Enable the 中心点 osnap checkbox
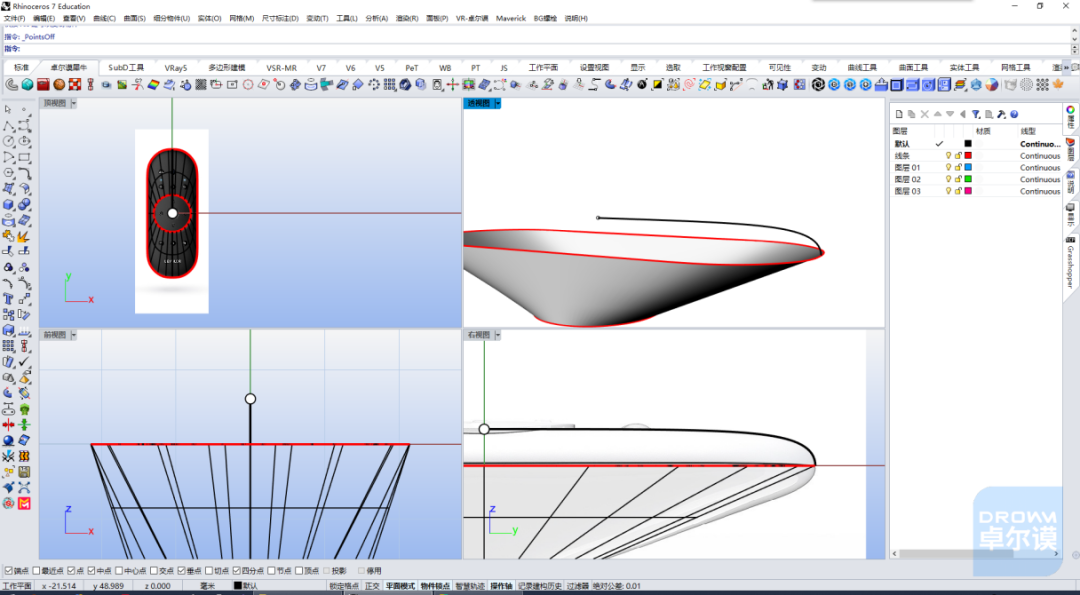1080x595 pixels. point(118,571)
